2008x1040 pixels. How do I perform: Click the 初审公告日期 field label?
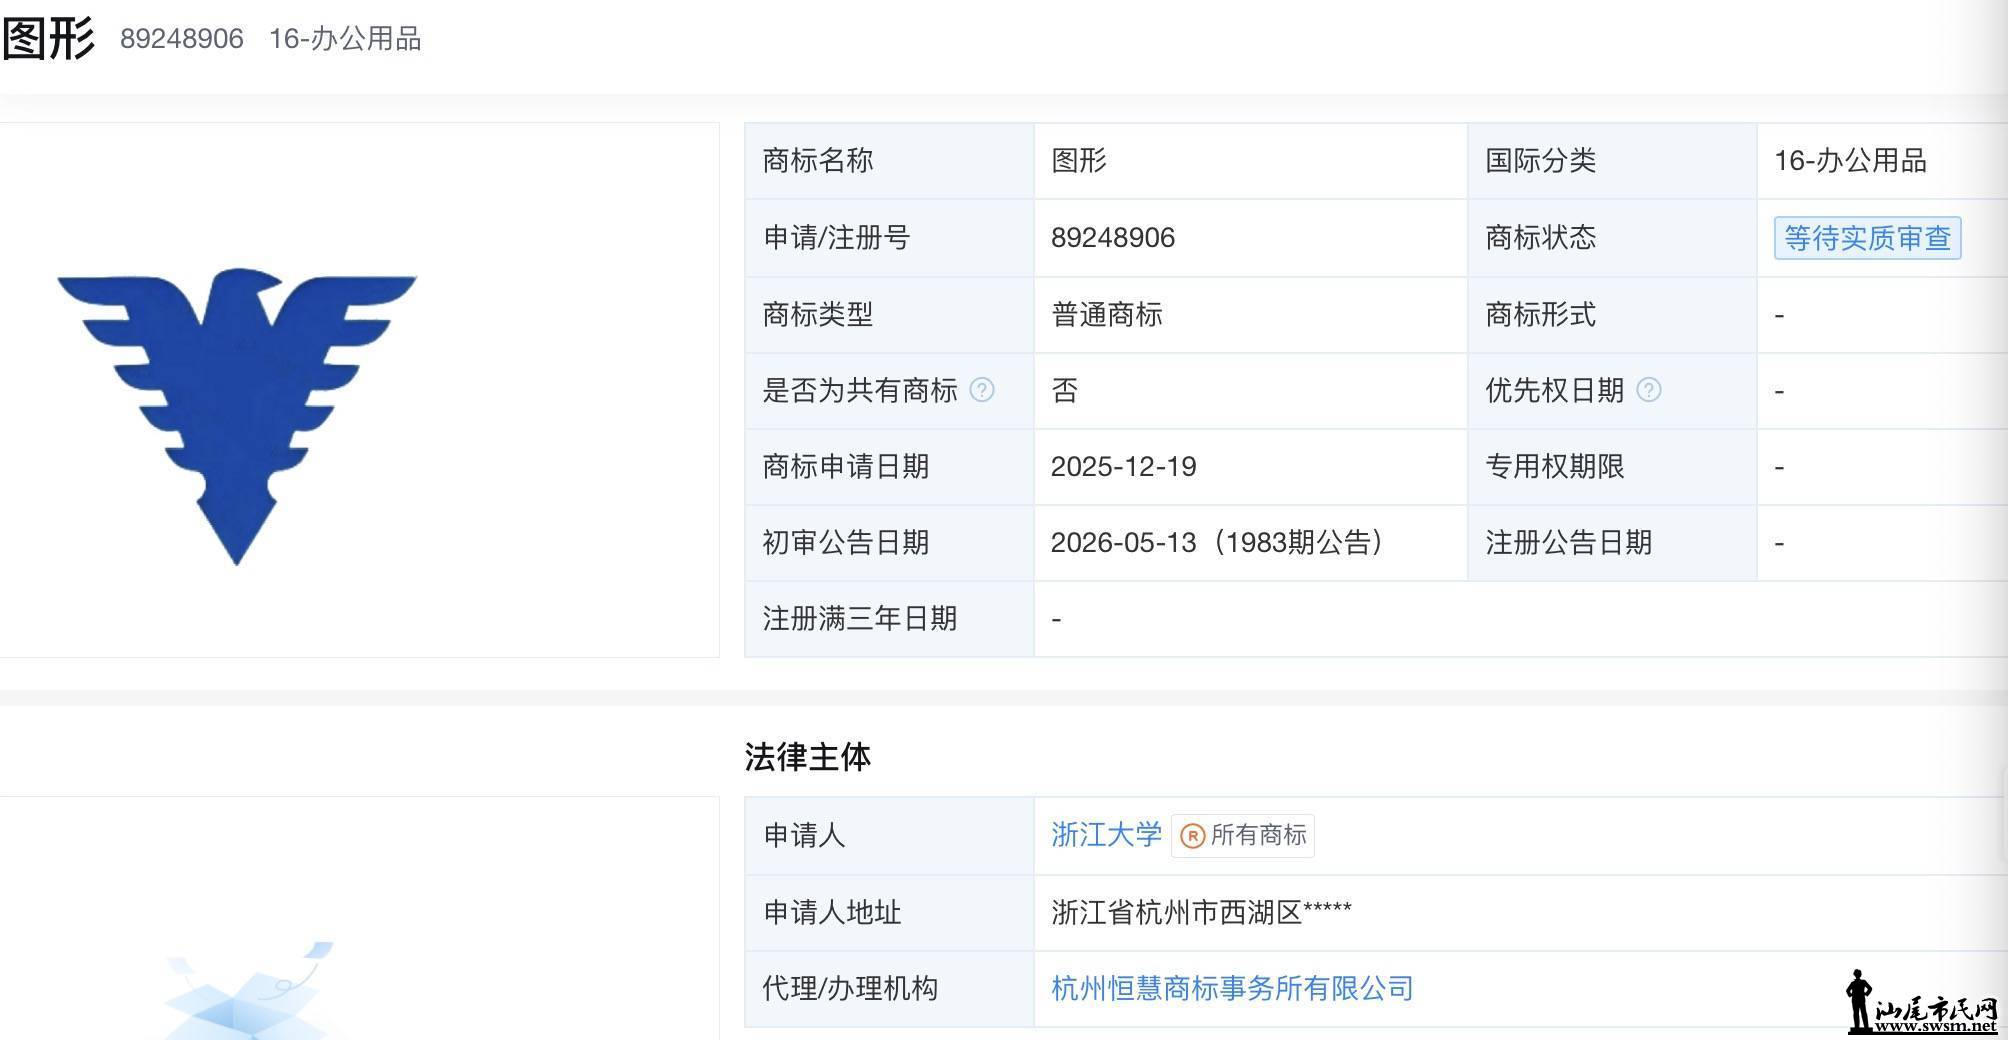pyautogui.click(x=846, y=543)
